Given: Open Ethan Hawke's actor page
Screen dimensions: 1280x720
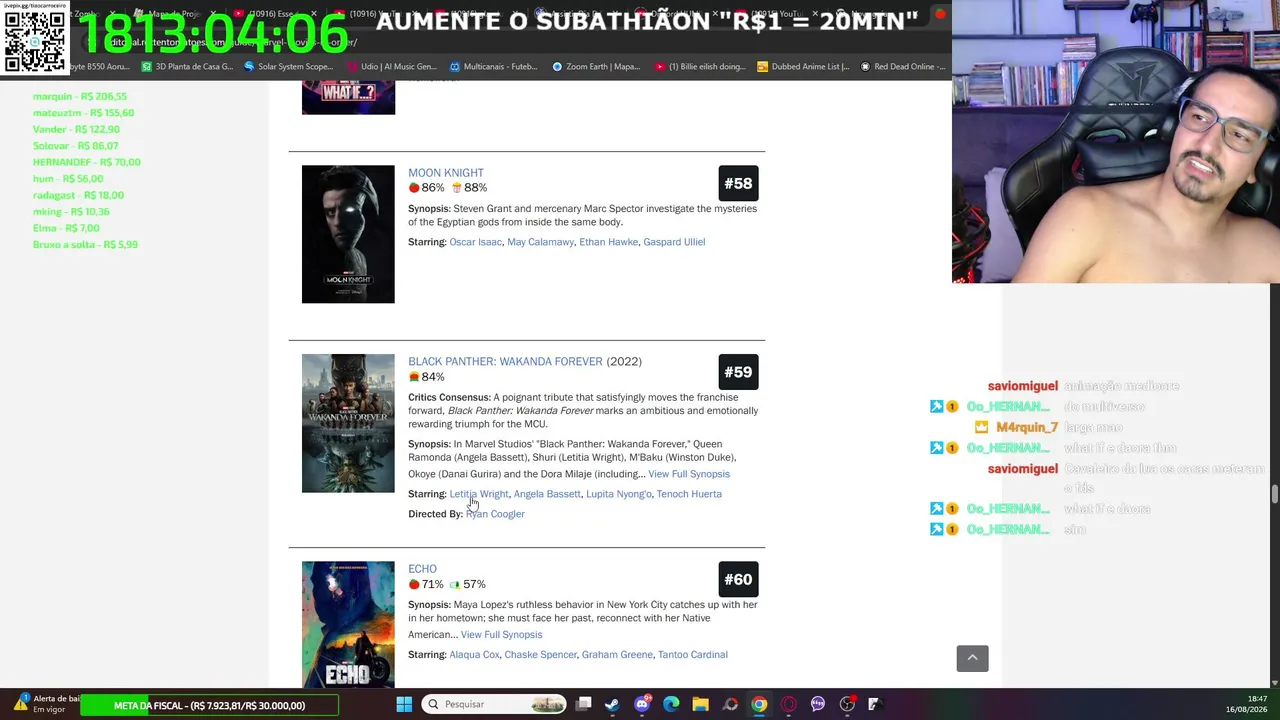Looking at the screenshot, I should point(608,242).
